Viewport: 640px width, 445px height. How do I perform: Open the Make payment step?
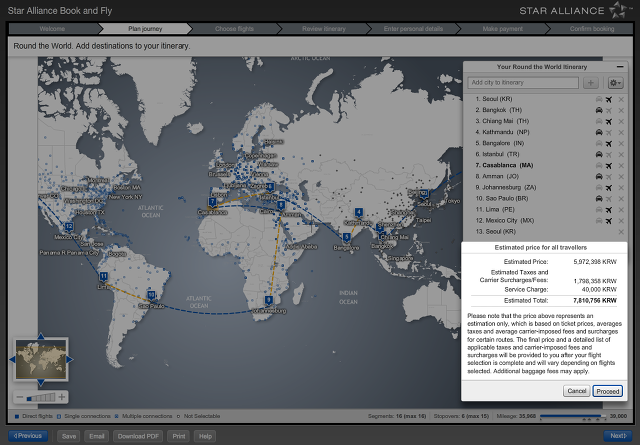[x=502, y=29]
